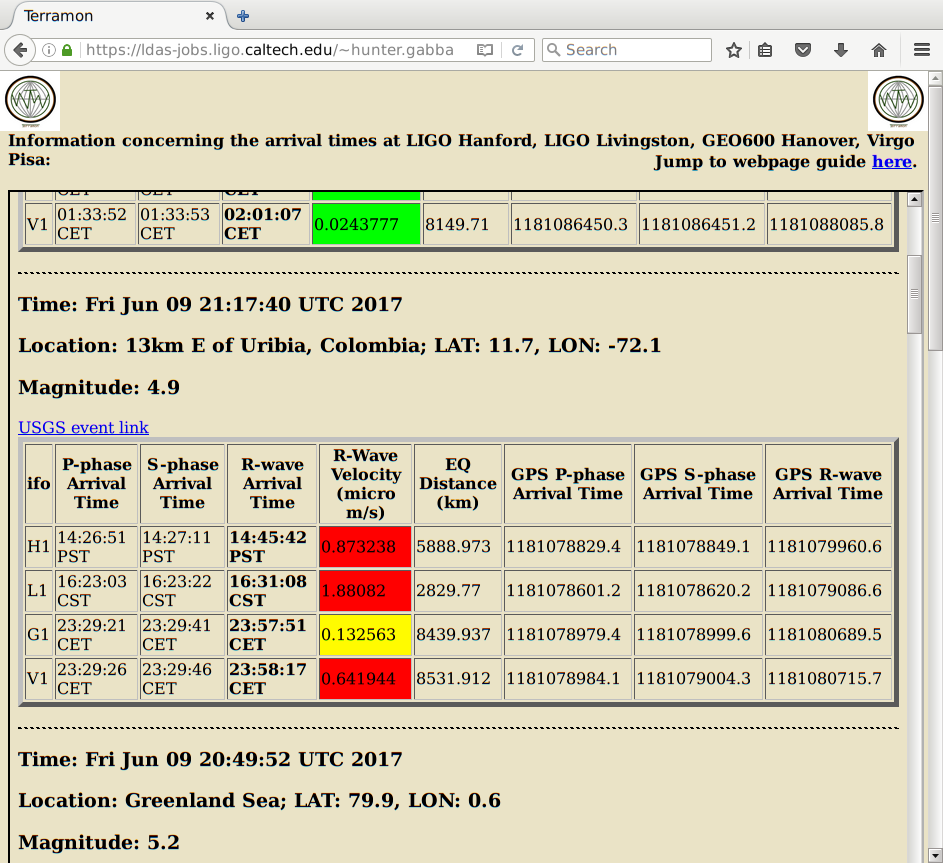Click the browser back button

[x=20, y=50]
